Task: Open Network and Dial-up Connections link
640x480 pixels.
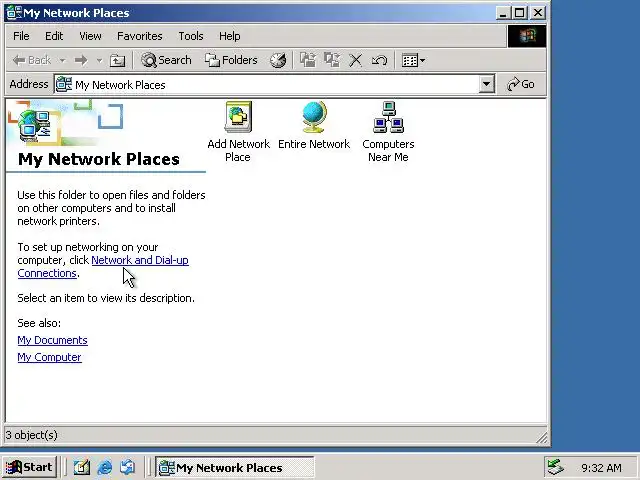Action: pyautogui.click(x=140, y=260)
